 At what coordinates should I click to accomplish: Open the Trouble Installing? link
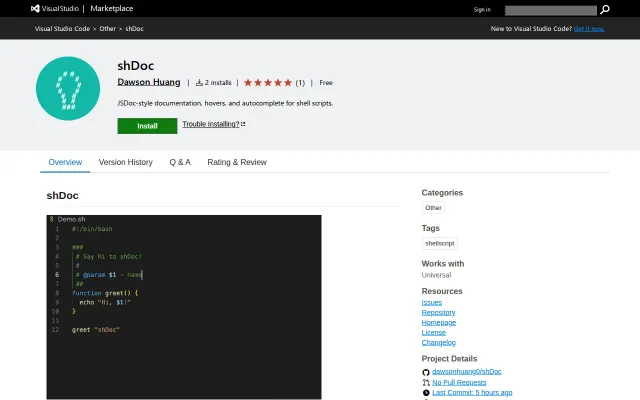pyautogui.click(x=211, y=124)
